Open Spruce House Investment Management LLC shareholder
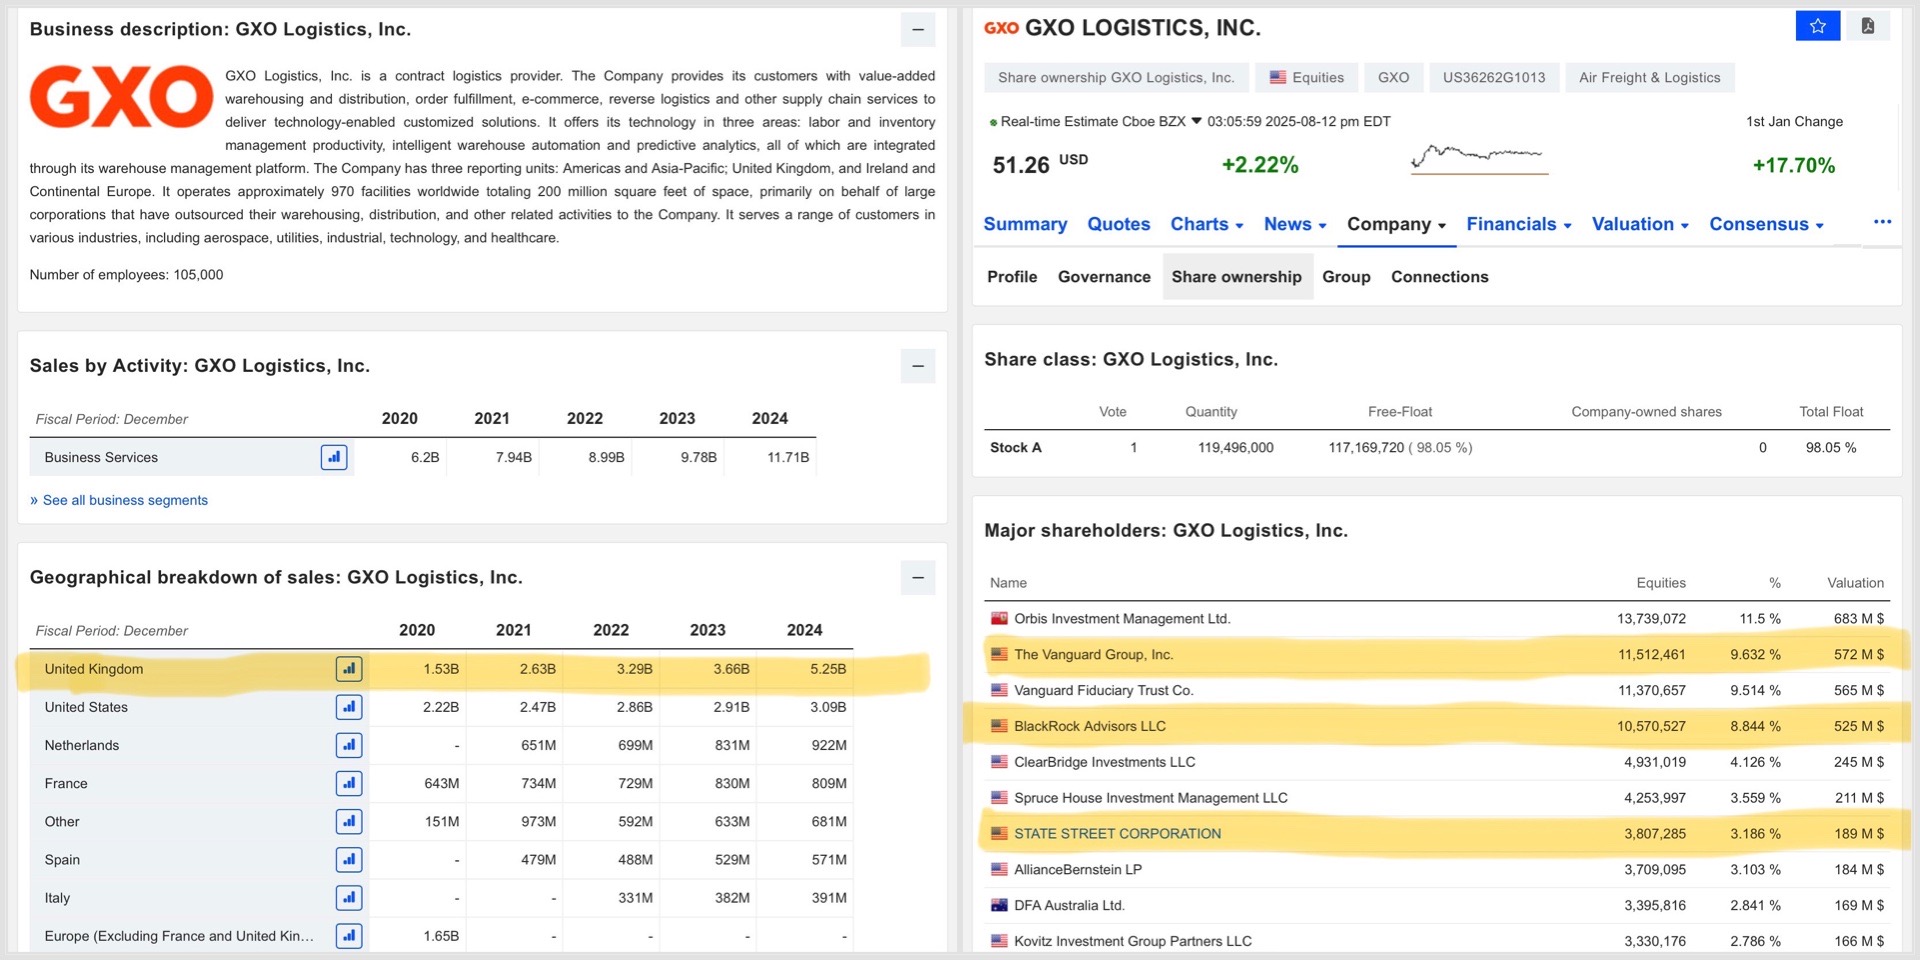The image size is (1920, 960). [x=1150, y=798]
